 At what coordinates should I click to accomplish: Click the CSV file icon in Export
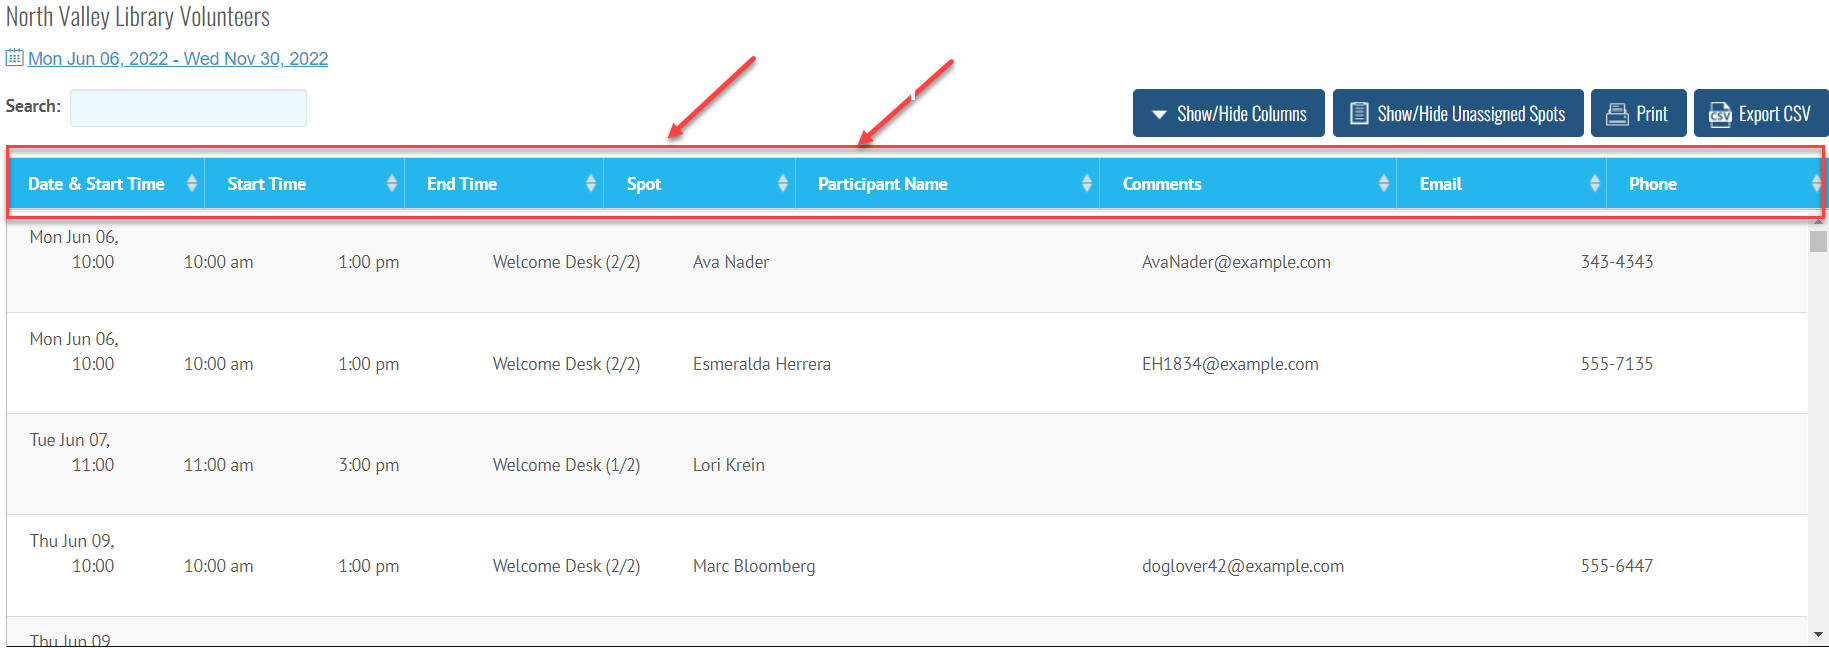pyautogui.click(x=1720, y=114)
